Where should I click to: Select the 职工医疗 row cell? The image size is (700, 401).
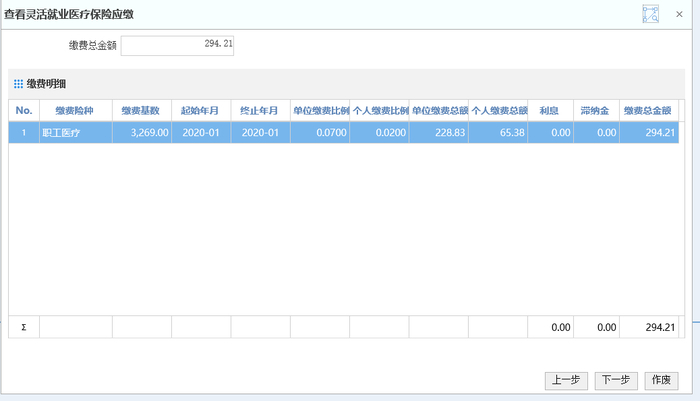tap(75, 132)
